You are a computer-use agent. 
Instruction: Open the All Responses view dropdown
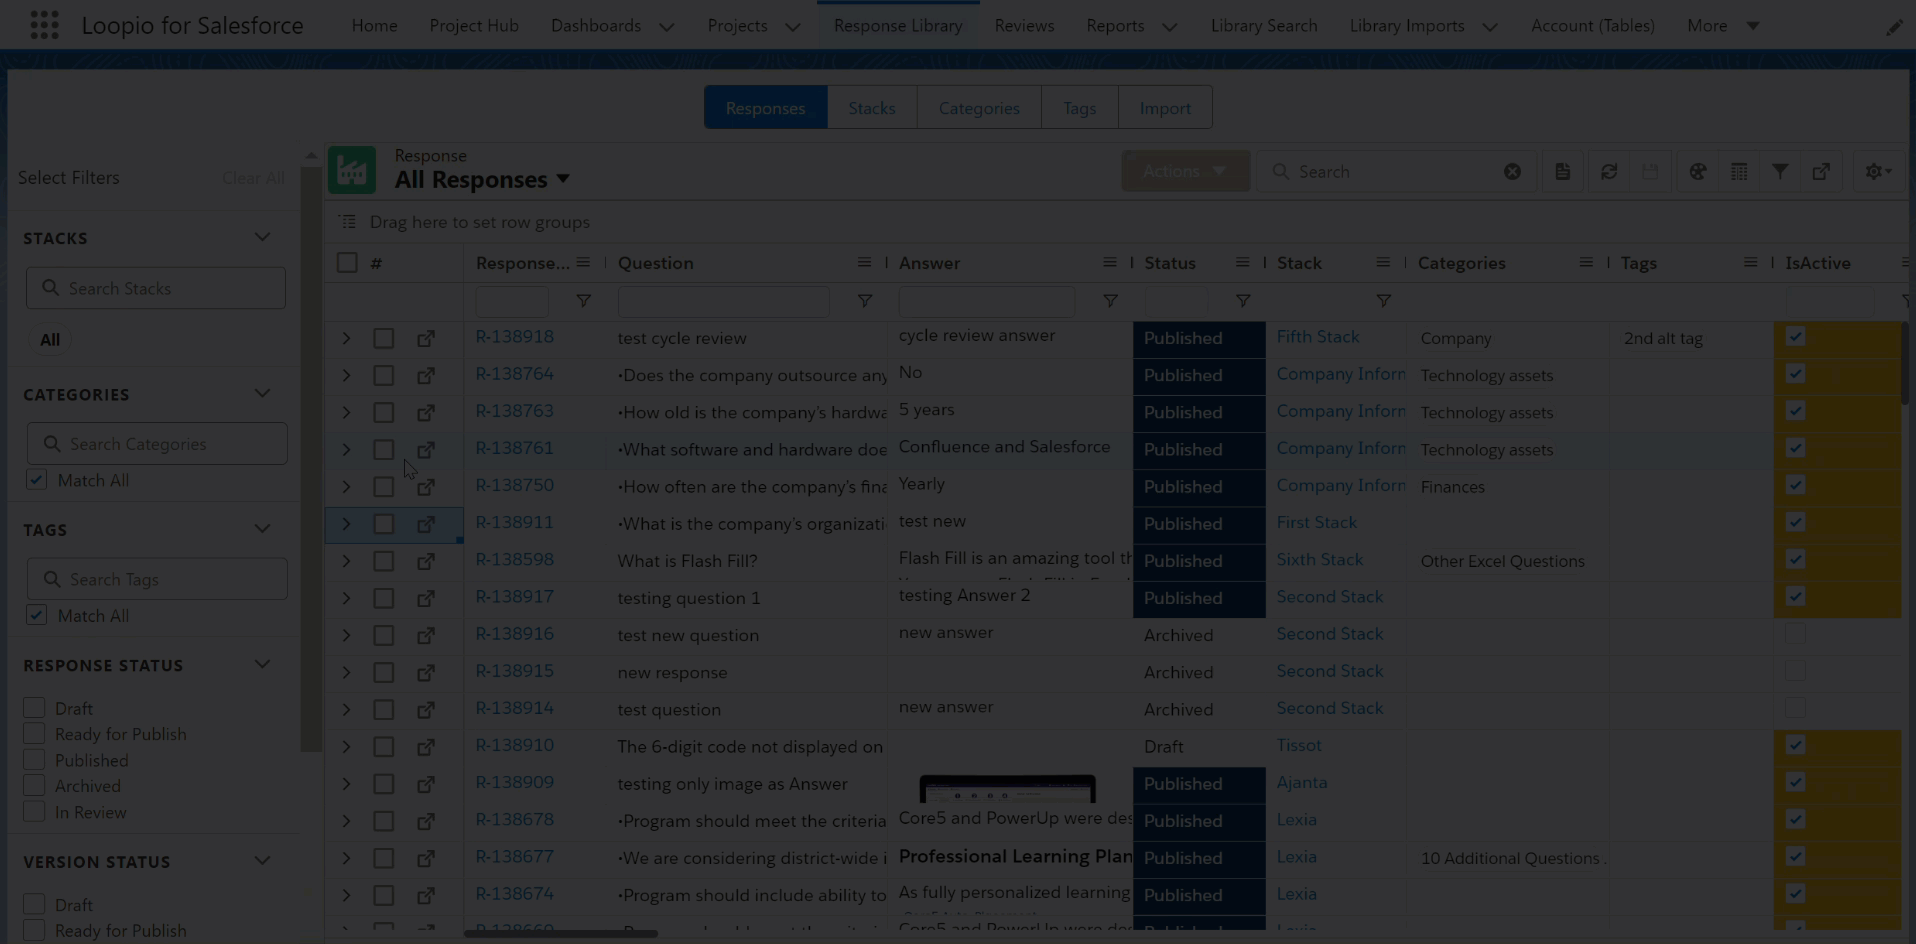(563, 179)
